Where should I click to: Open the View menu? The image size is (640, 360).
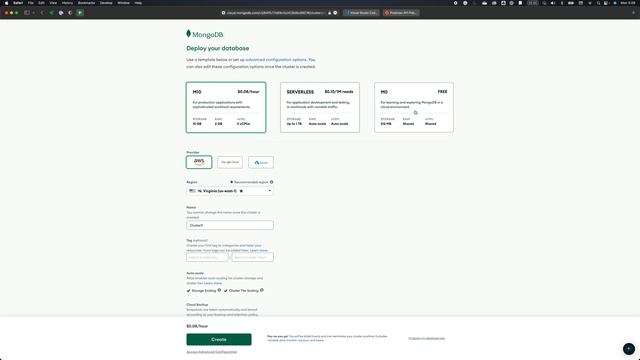tap(53, 3)
